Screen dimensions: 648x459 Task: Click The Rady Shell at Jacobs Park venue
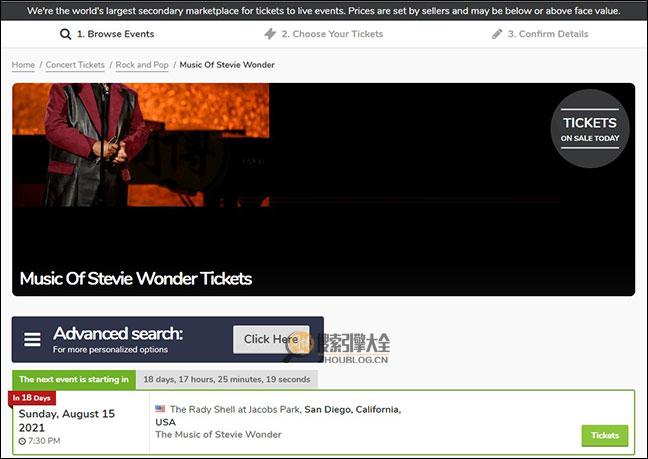pos(234,409)
